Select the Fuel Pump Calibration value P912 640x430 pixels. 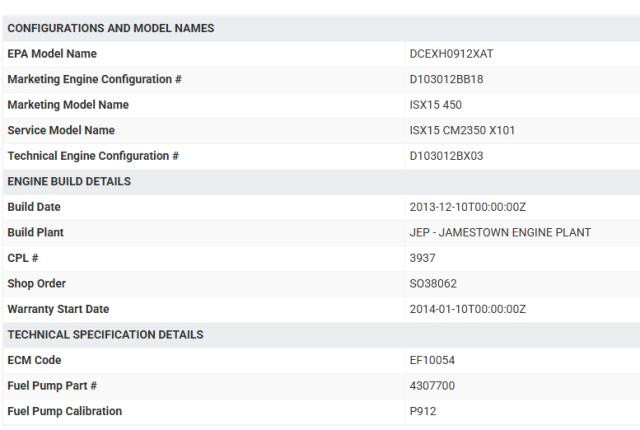pyautogui.click(x=422, y=411)
